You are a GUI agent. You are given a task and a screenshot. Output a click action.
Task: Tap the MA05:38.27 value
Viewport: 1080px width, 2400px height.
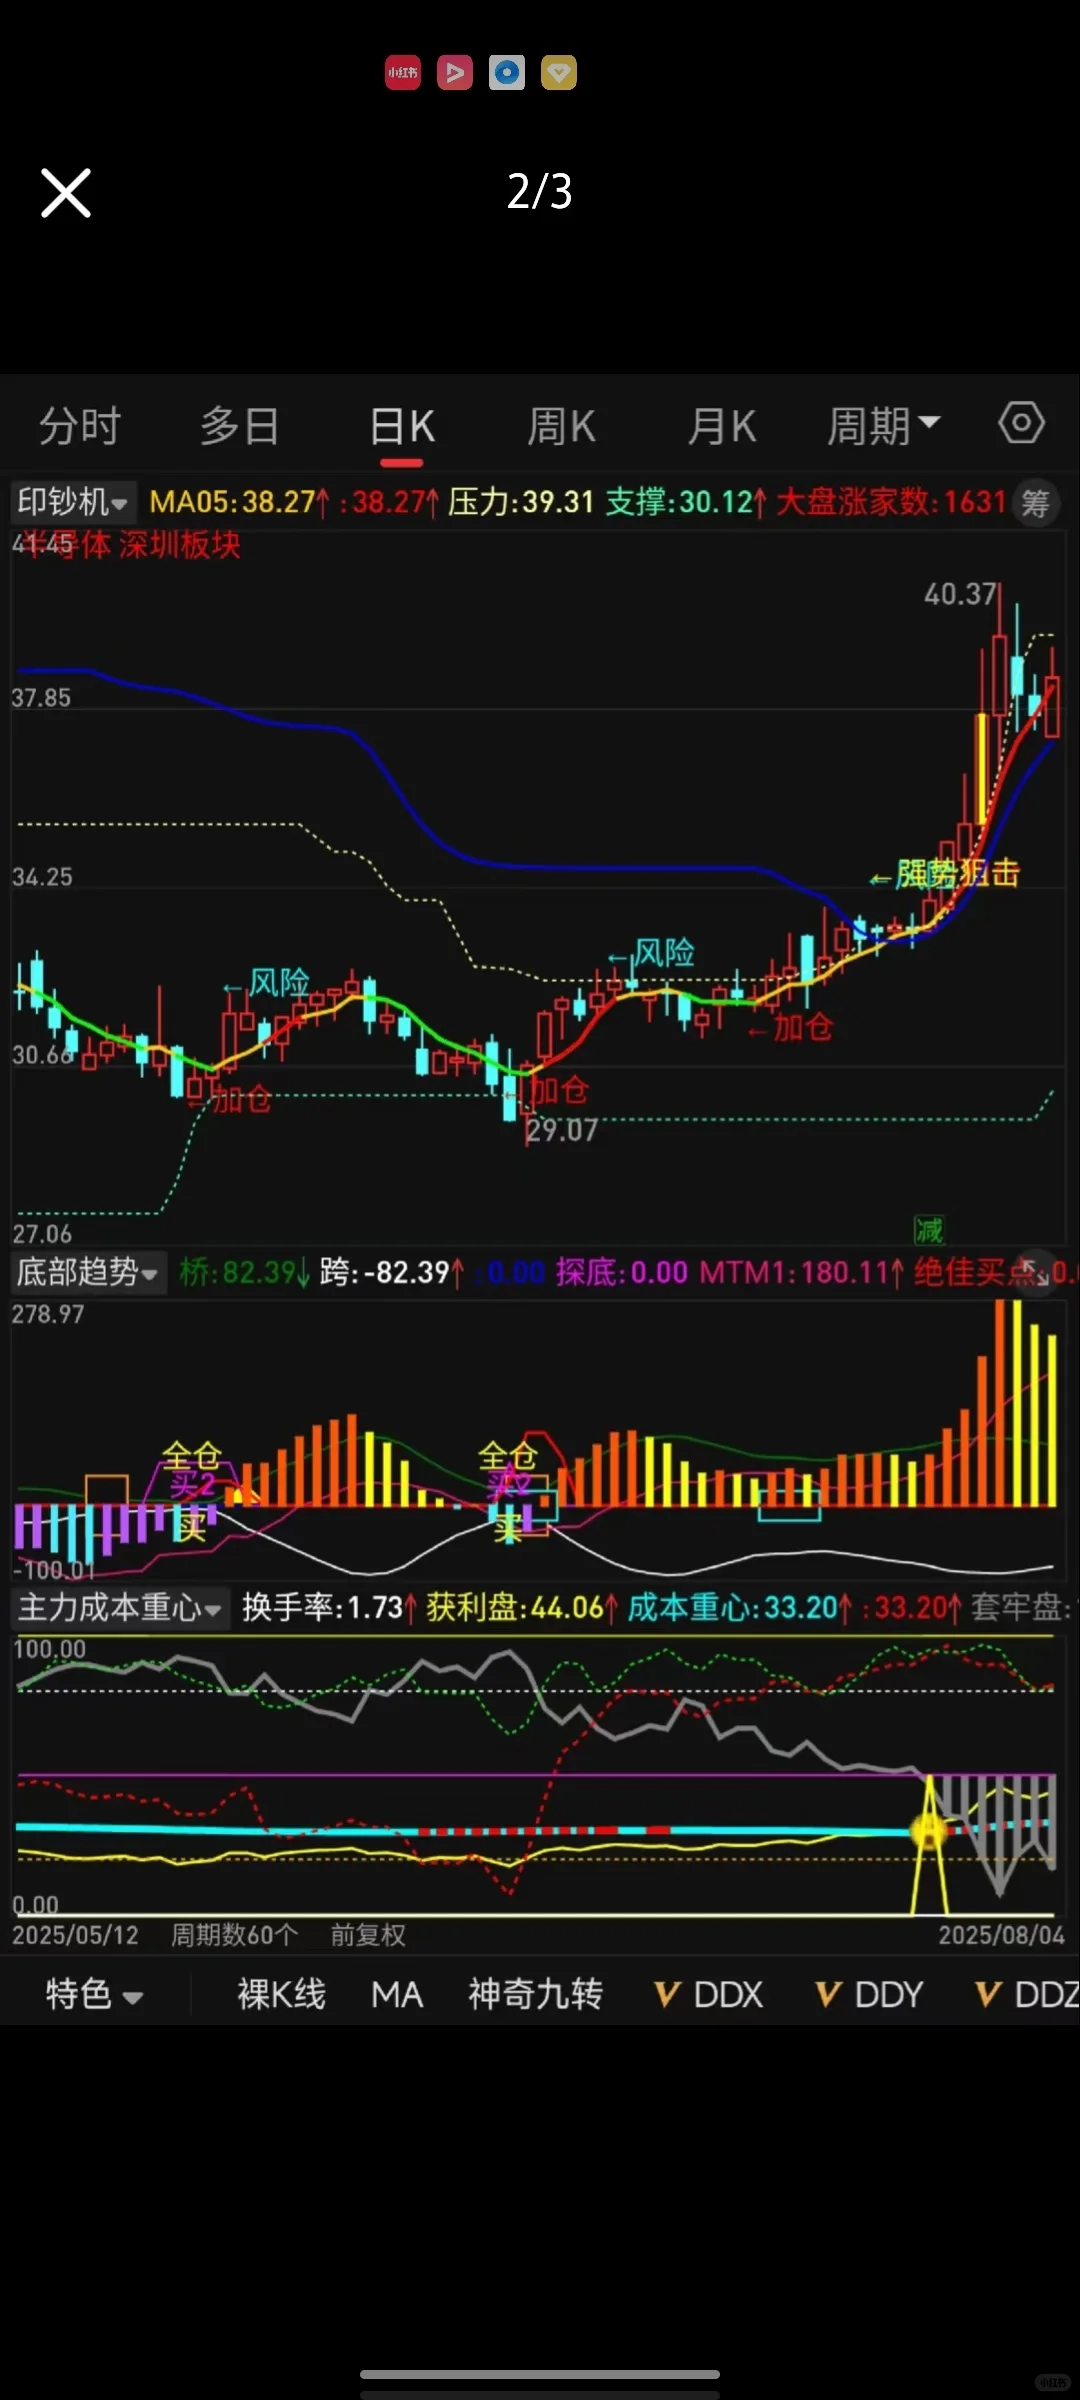[x=239, y=502]
